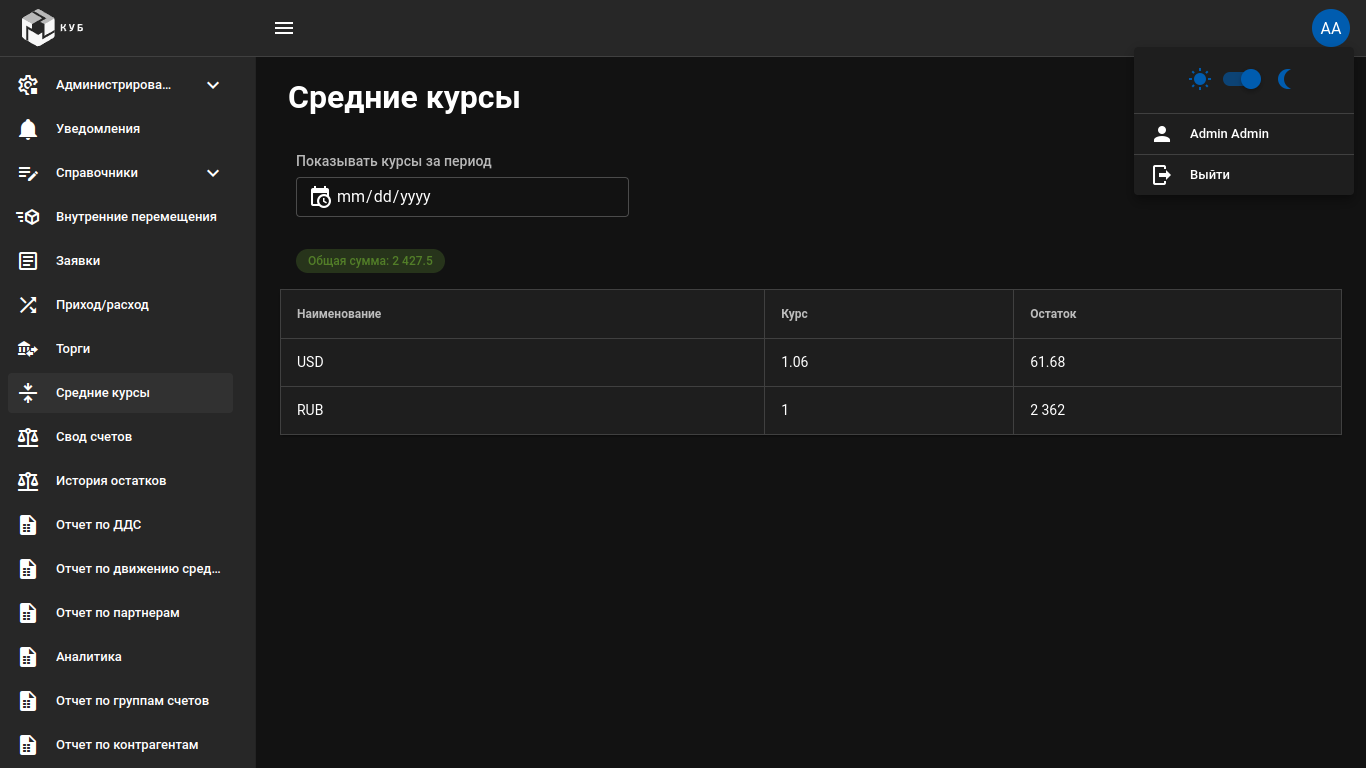Expand the Справочники chevron
Screen dimensions: 1366x768
pos(213,173)
